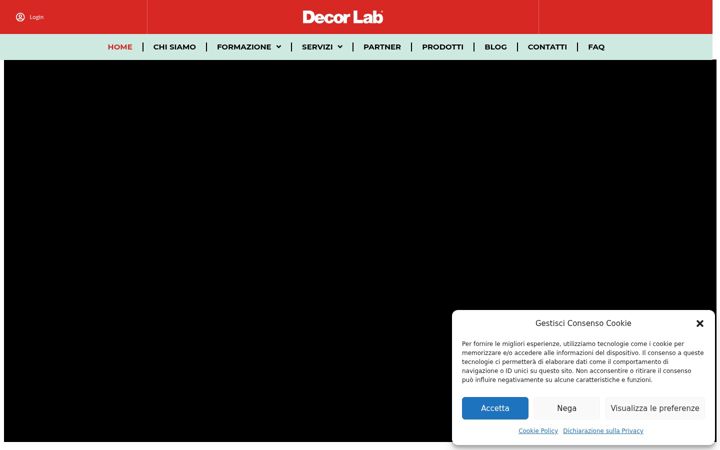Click the Gestisci Consenso Cookie title

click(583, 323)
